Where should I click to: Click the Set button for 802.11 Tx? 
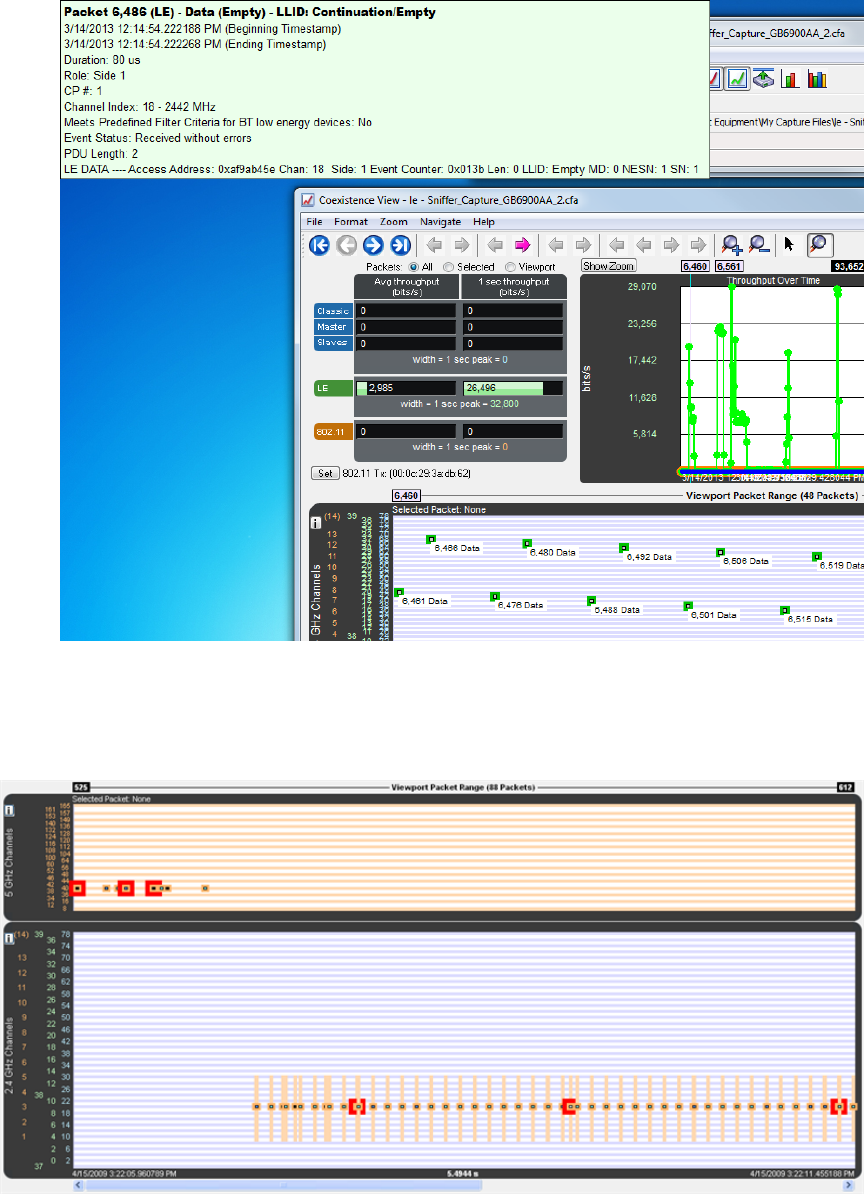point(325,472)
